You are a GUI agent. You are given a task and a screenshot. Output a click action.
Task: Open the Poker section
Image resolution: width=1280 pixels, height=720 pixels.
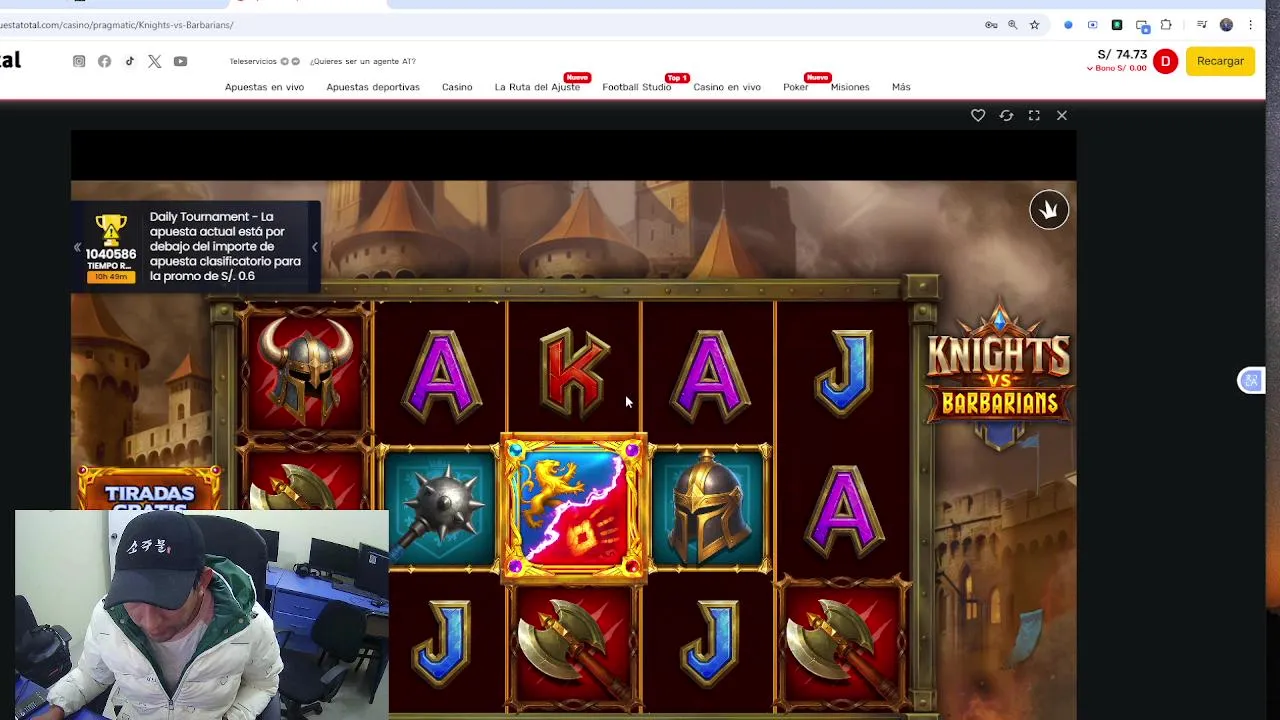tap(796, 87)
